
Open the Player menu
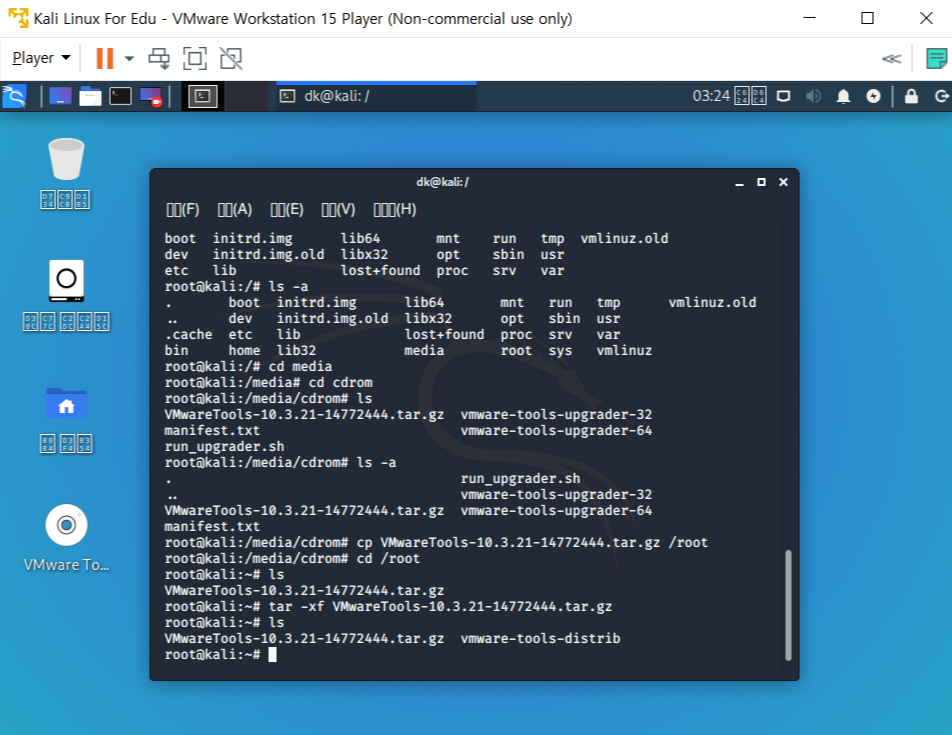click(41, 58)
